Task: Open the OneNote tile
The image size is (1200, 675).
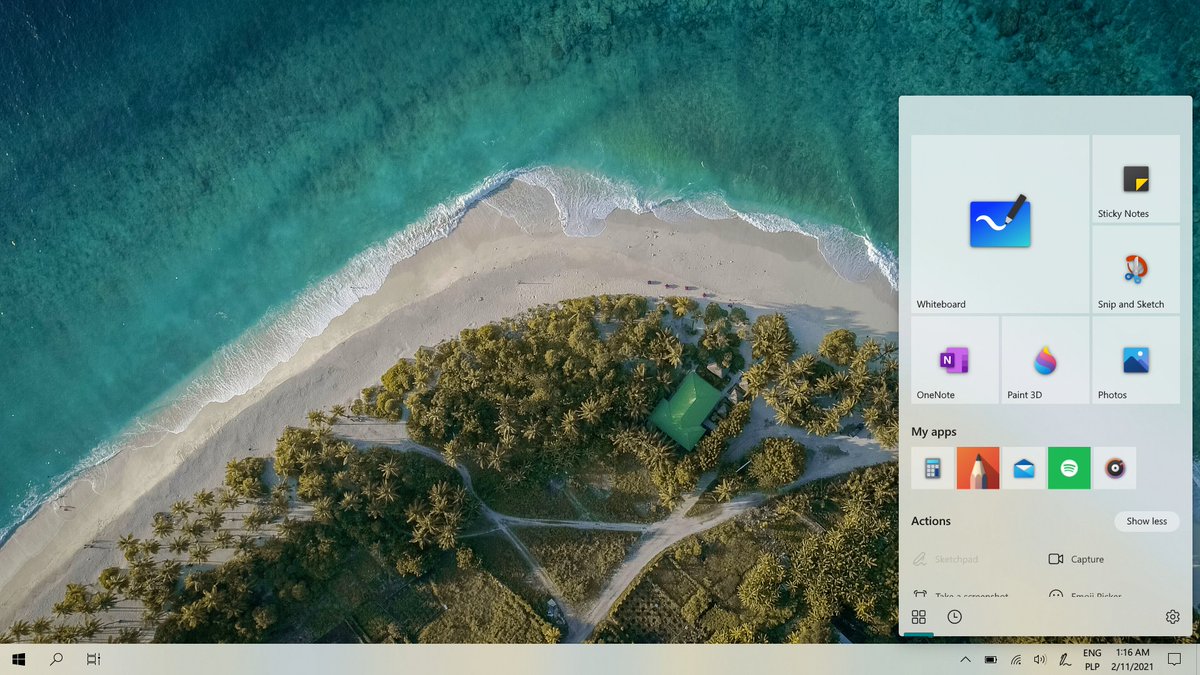Action: (x=954, y=360)
